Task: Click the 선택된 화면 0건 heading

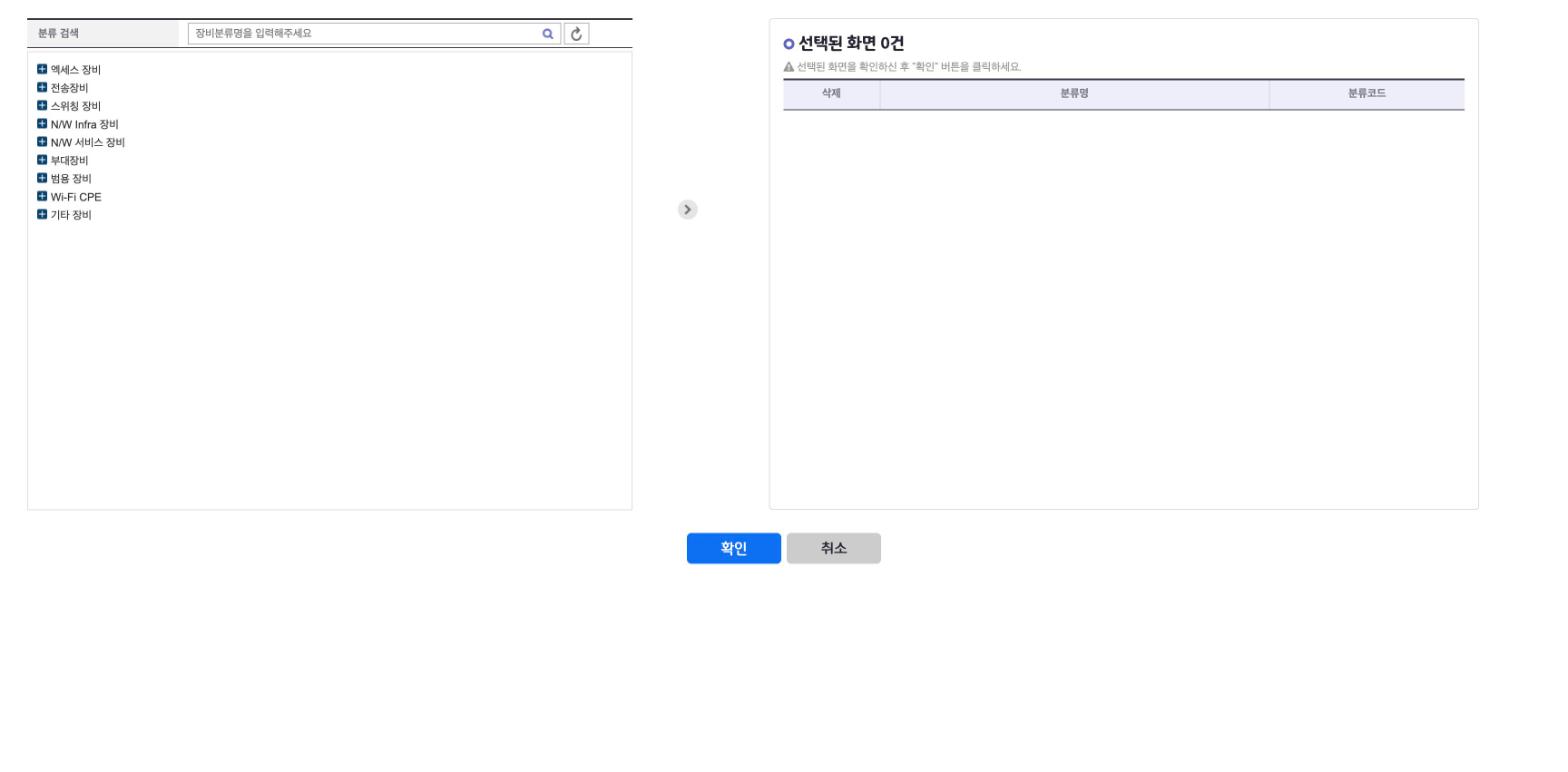Action: pos(851,43)
